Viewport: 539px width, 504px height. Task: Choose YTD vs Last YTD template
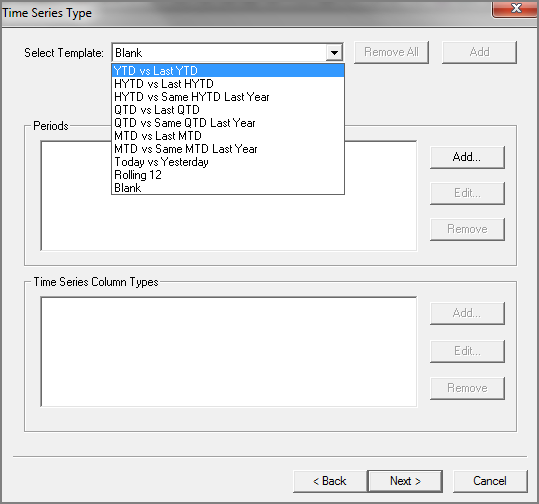click(228, 70)
